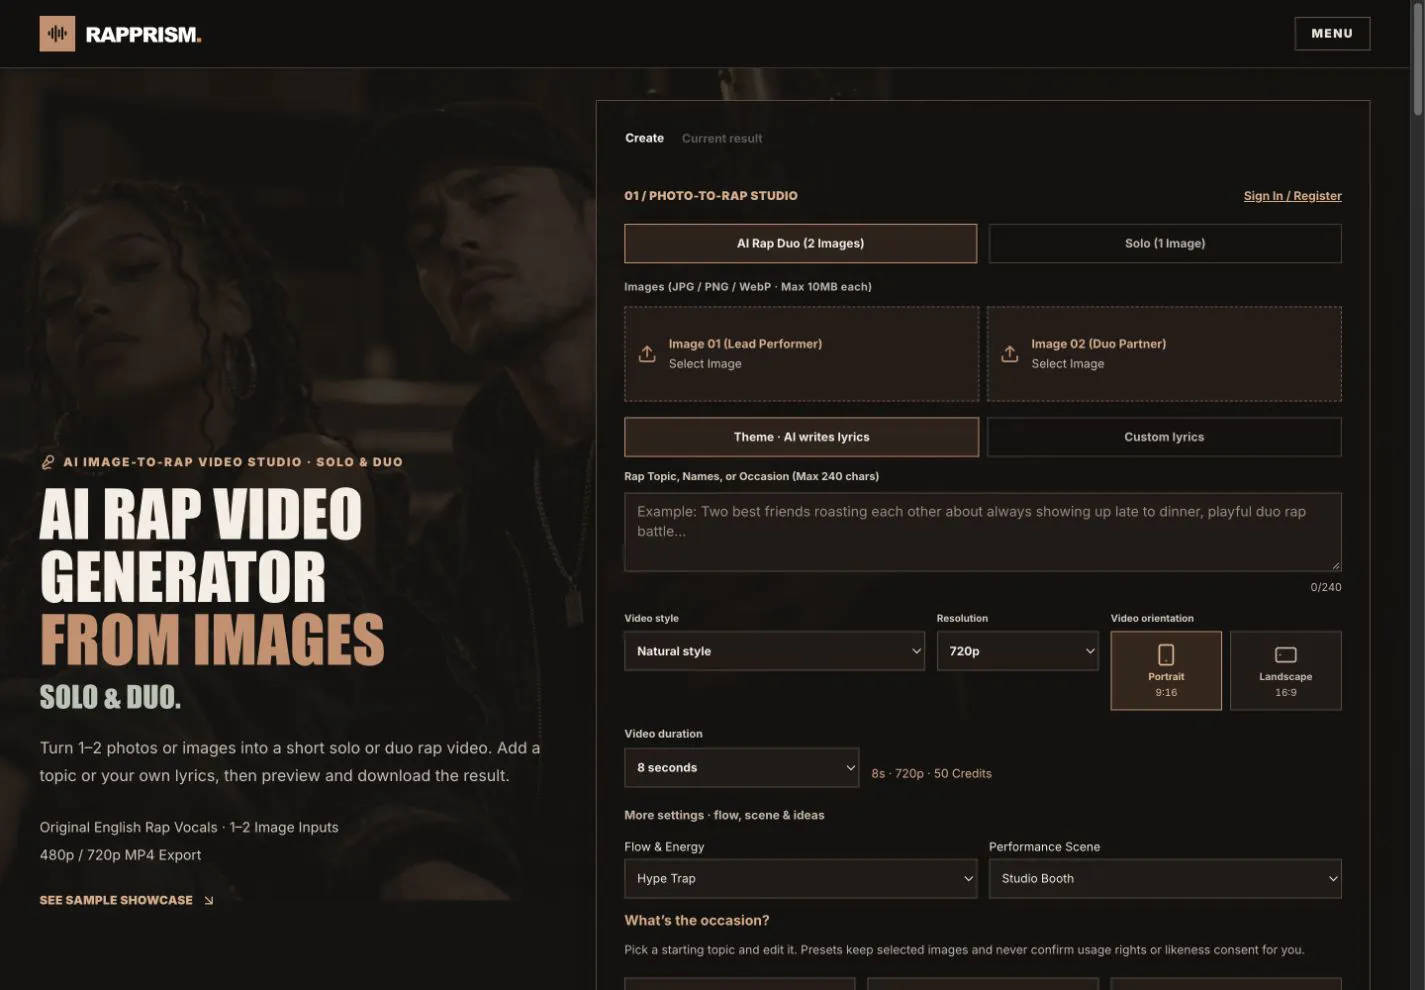Open the Resolution 720p dropdown
The height and width of the screenshot is (990, 1425).
[1017, 651]
